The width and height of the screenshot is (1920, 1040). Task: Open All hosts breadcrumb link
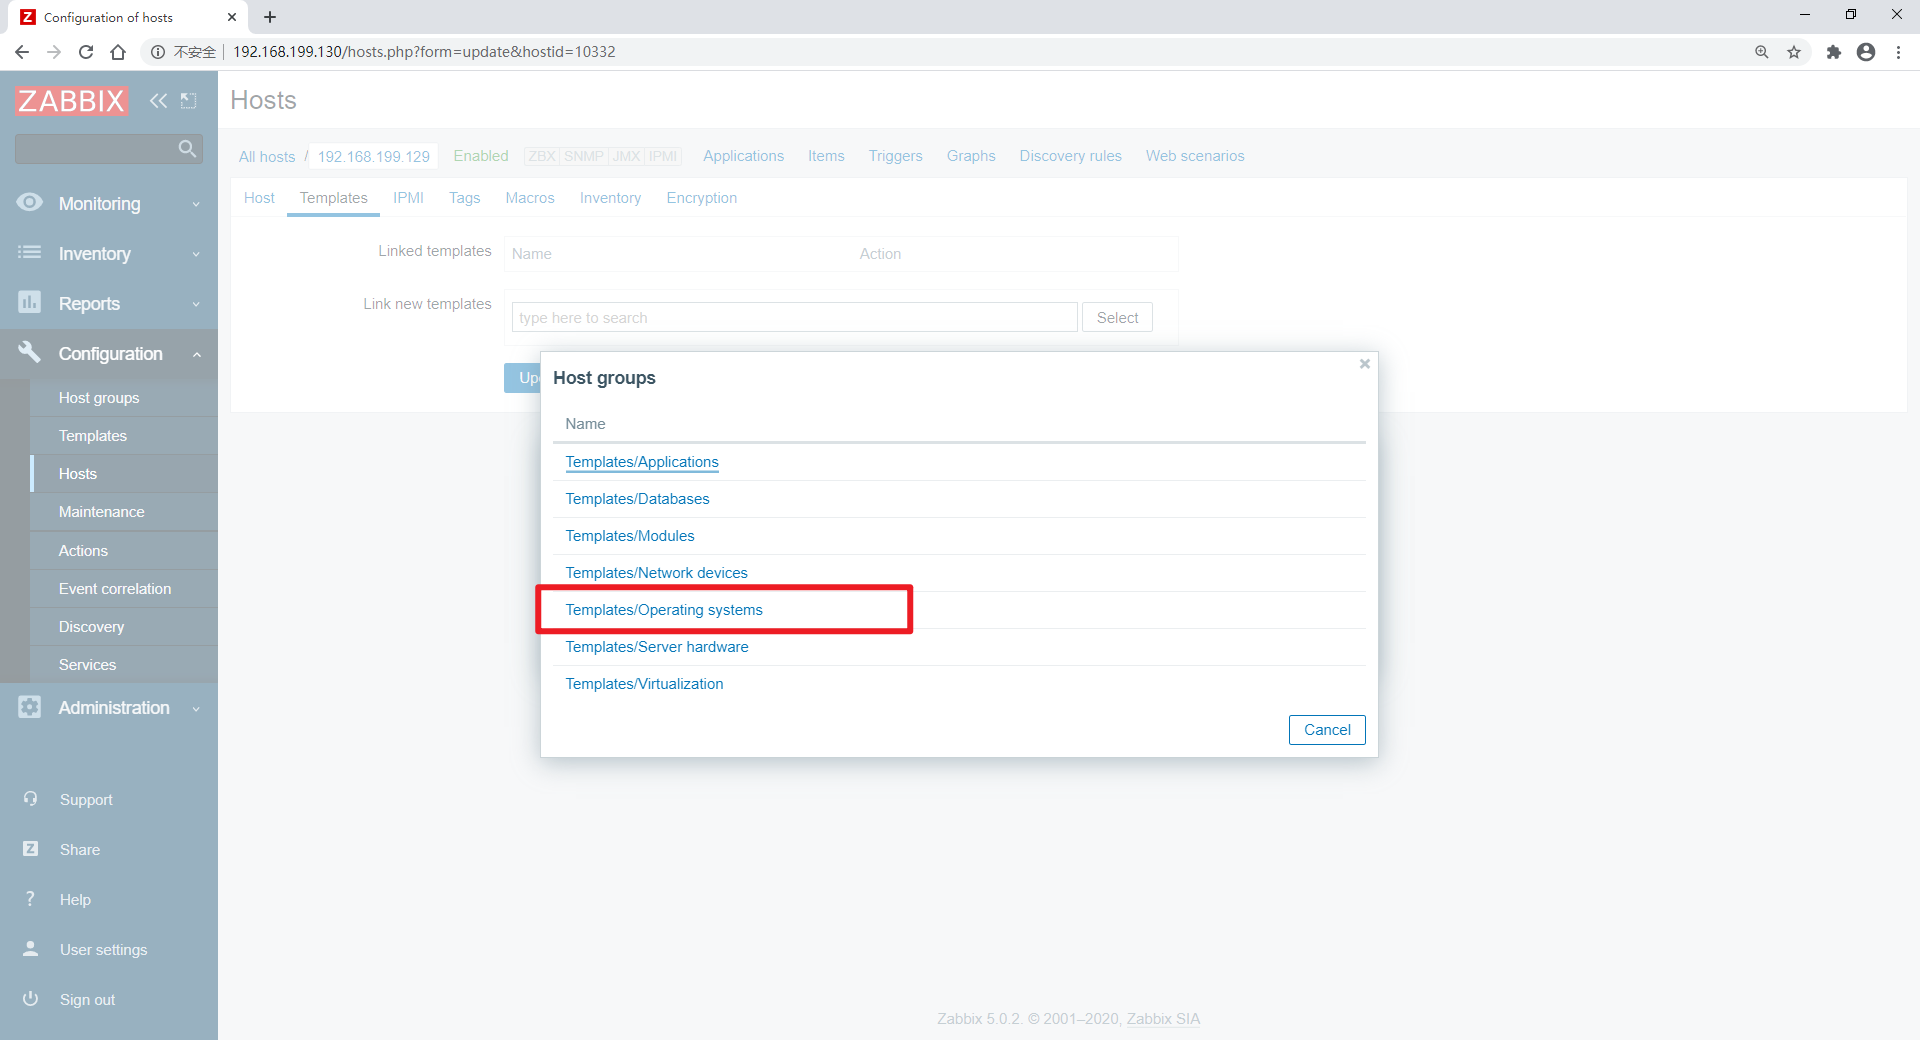point(267,157)
